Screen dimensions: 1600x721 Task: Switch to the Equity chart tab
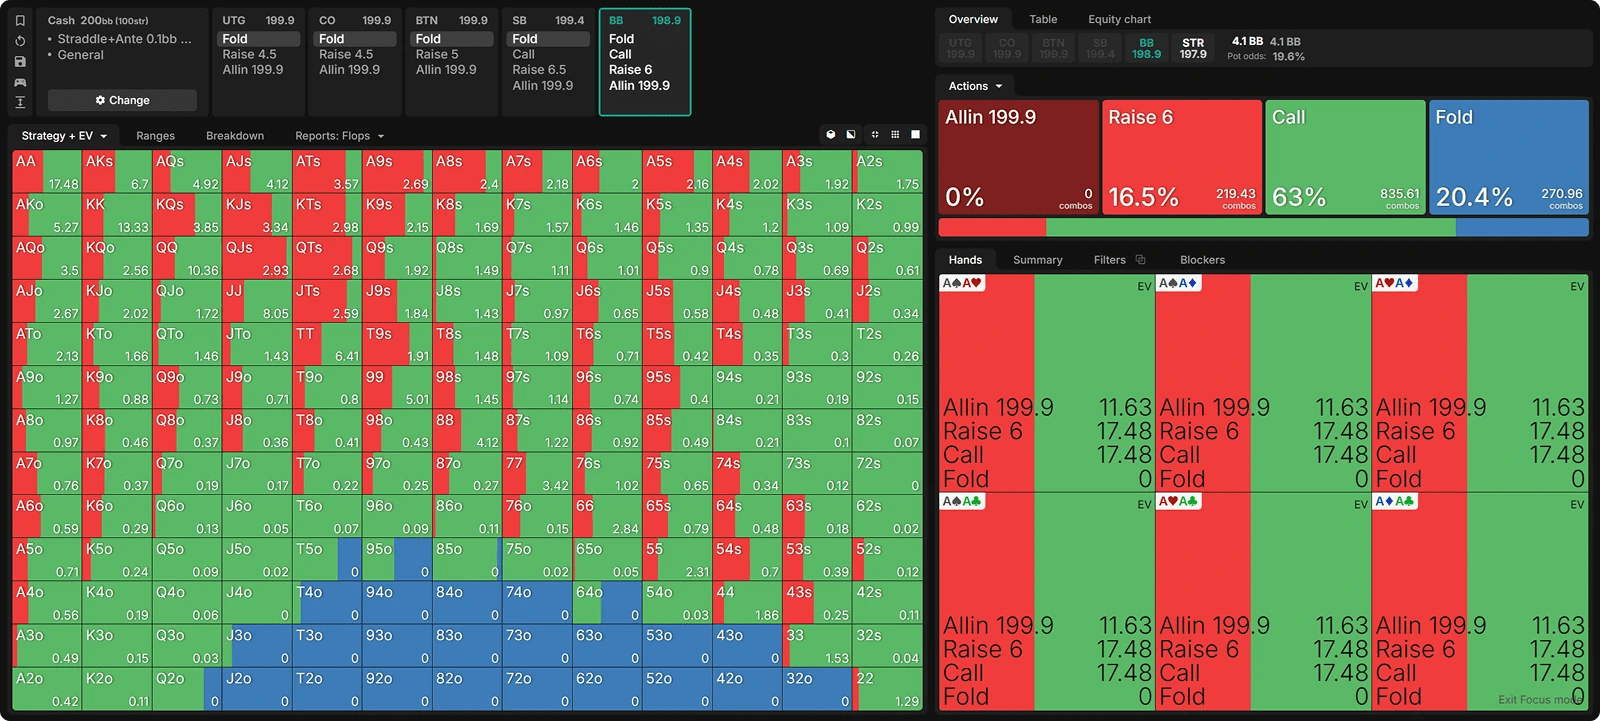(x=1119, y=19)
